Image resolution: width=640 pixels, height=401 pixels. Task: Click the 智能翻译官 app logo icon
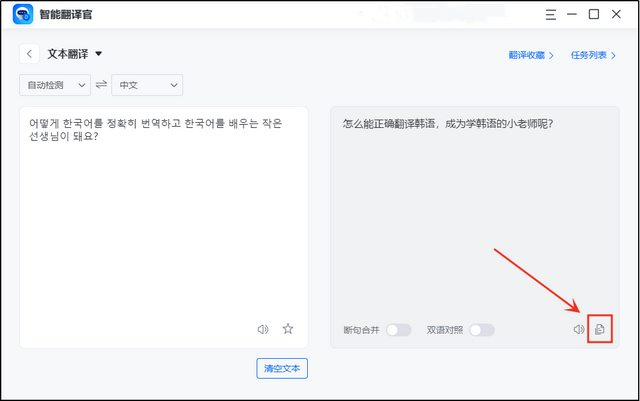[23, 14]
